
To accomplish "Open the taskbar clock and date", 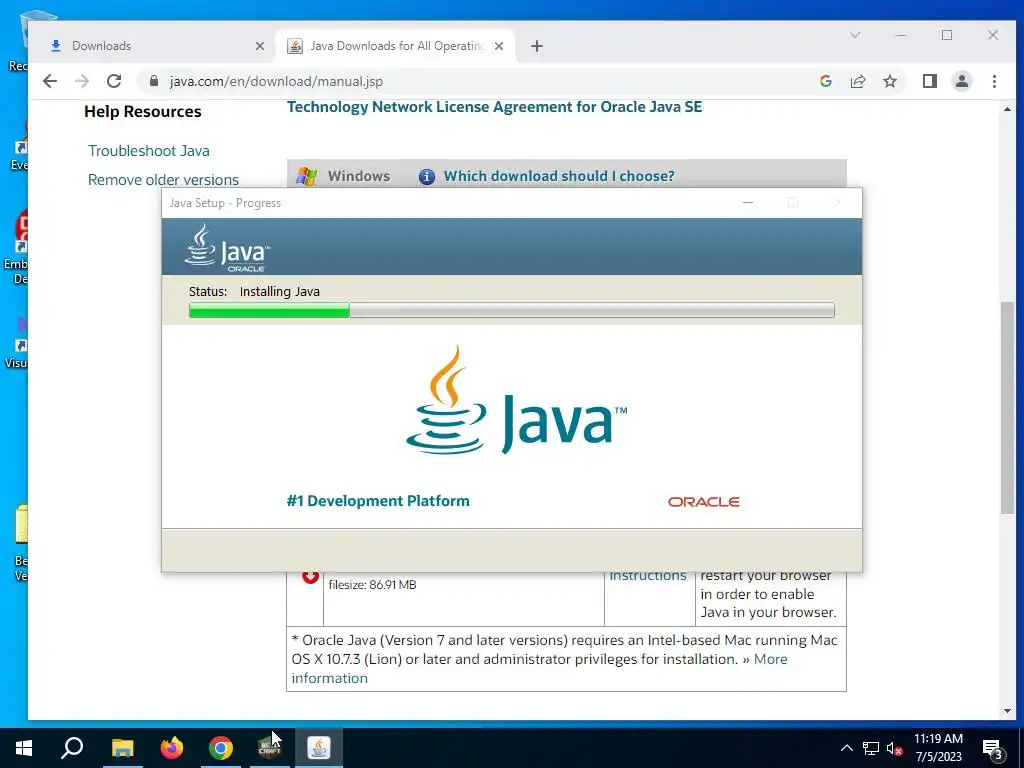I will click(938, 748).
